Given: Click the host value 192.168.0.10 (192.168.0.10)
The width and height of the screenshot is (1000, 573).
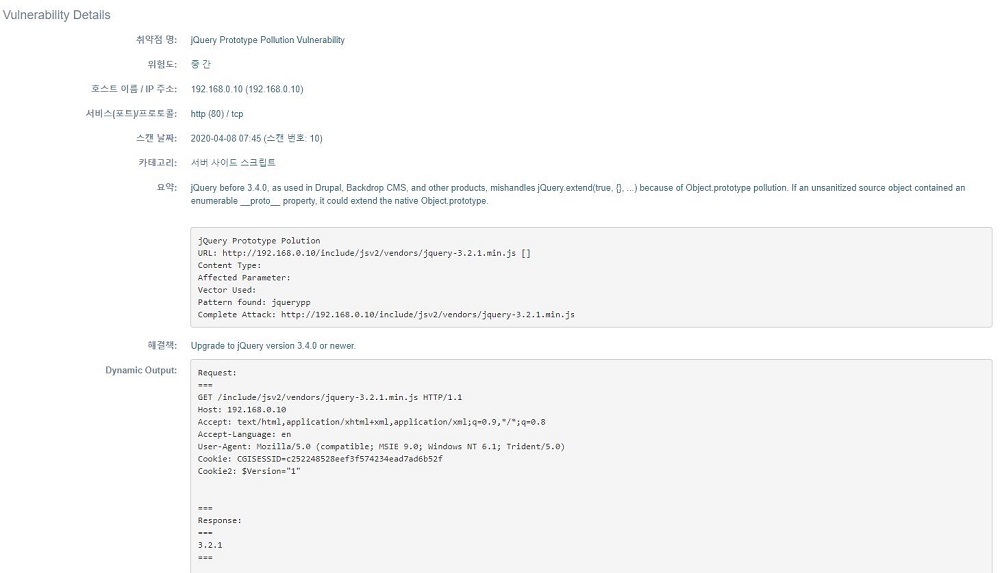Looking at the screenshot, I should point(247,89).
